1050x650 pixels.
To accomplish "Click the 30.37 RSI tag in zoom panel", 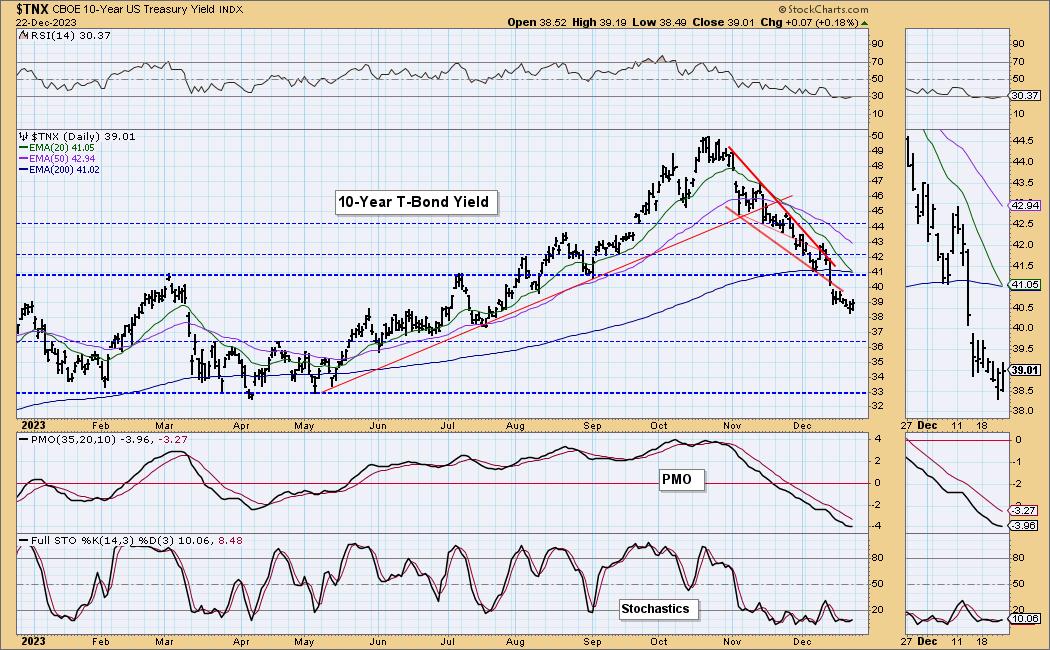I will 1025,96.
